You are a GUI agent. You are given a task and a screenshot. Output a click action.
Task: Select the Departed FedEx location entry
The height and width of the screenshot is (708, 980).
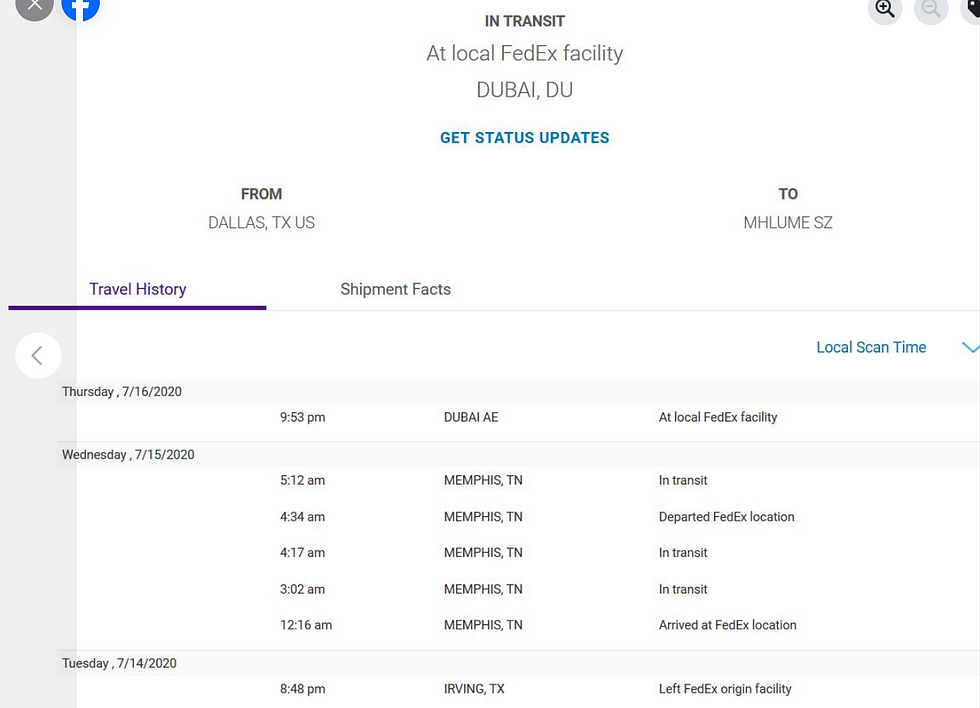pos(727,517)
